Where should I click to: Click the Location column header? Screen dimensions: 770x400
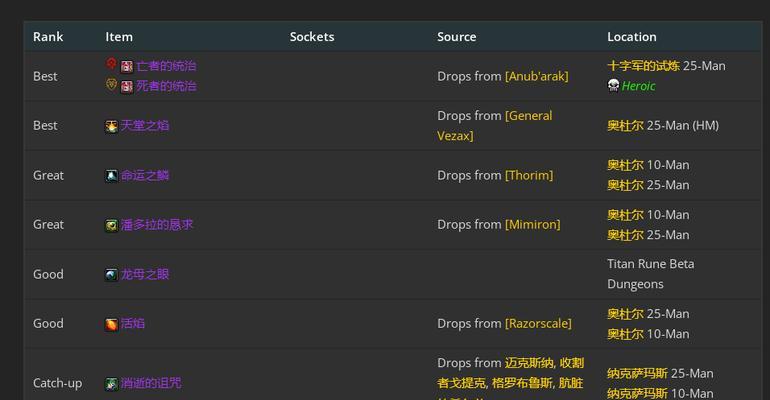631,37
